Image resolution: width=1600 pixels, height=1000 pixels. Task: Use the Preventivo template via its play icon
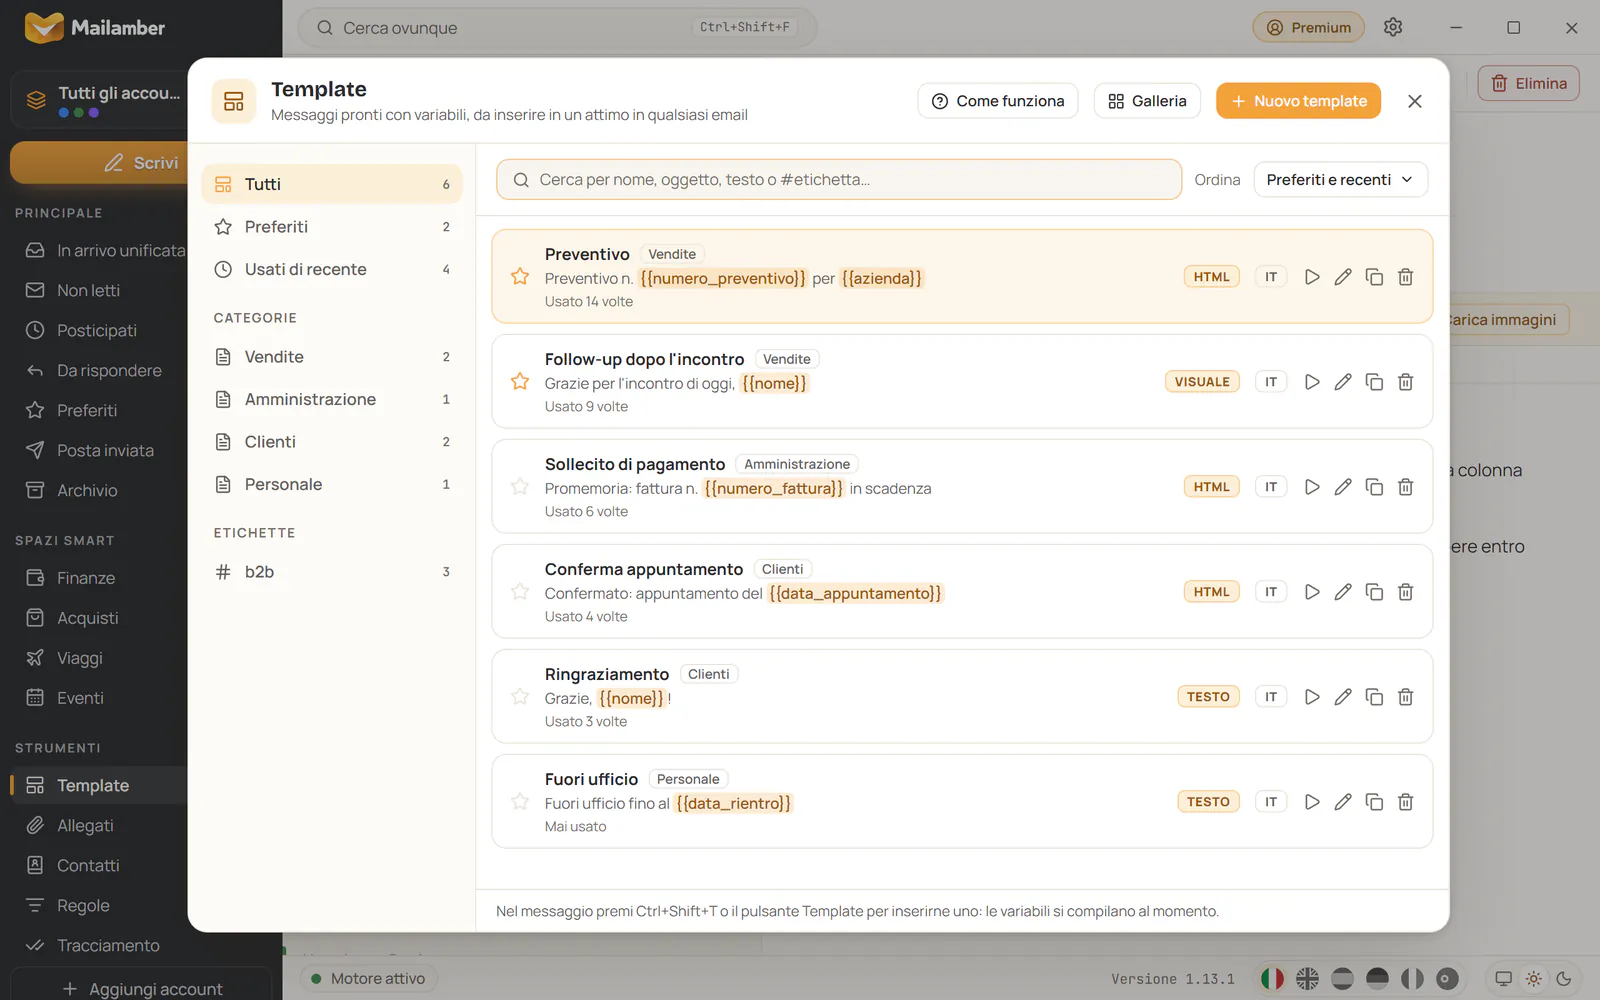coord(1312,277)
